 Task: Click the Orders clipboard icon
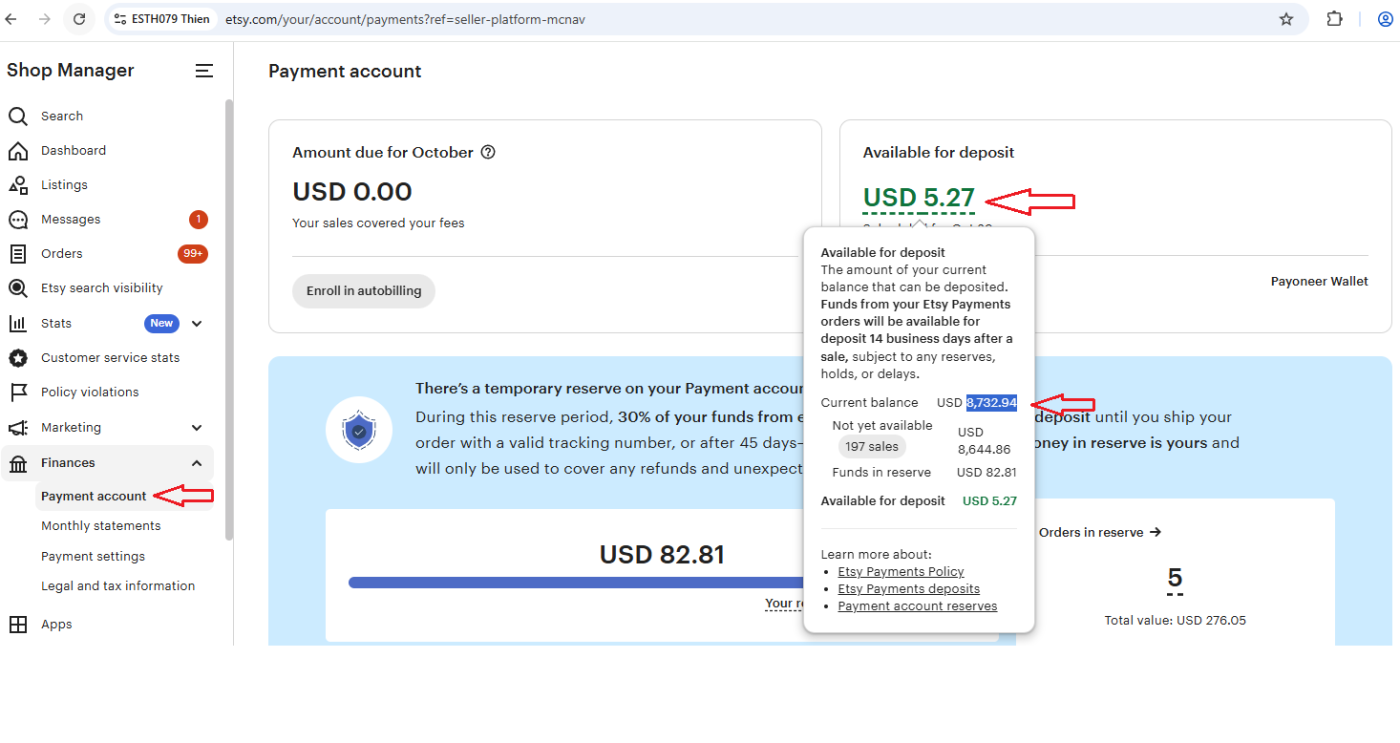(x=18, y=254)
